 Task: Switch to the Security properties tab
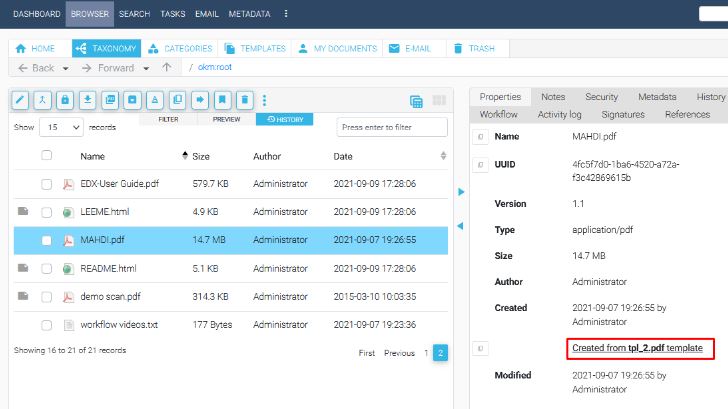click(601, 97)
